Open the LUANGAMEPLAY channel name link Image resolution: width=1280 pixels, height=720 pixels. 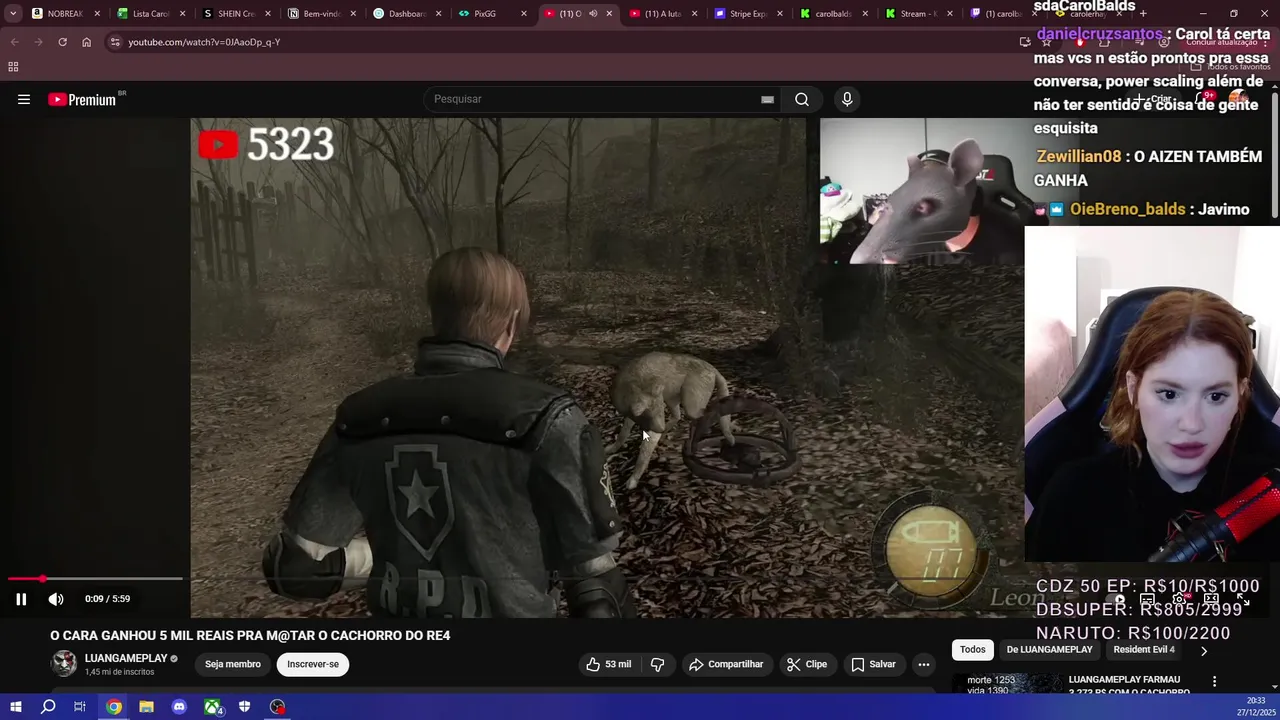125,658
